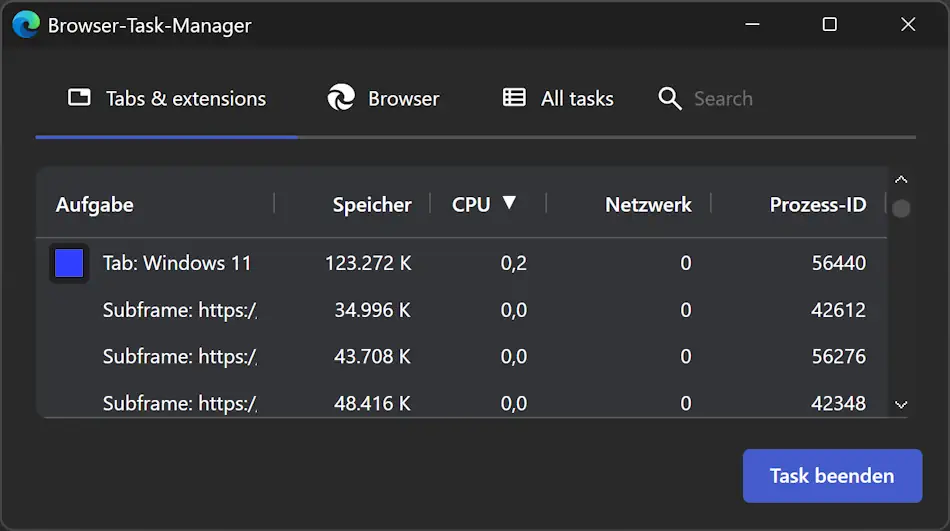Sort by CPU column header
This screenshot has height=531, width=950.
471,205
